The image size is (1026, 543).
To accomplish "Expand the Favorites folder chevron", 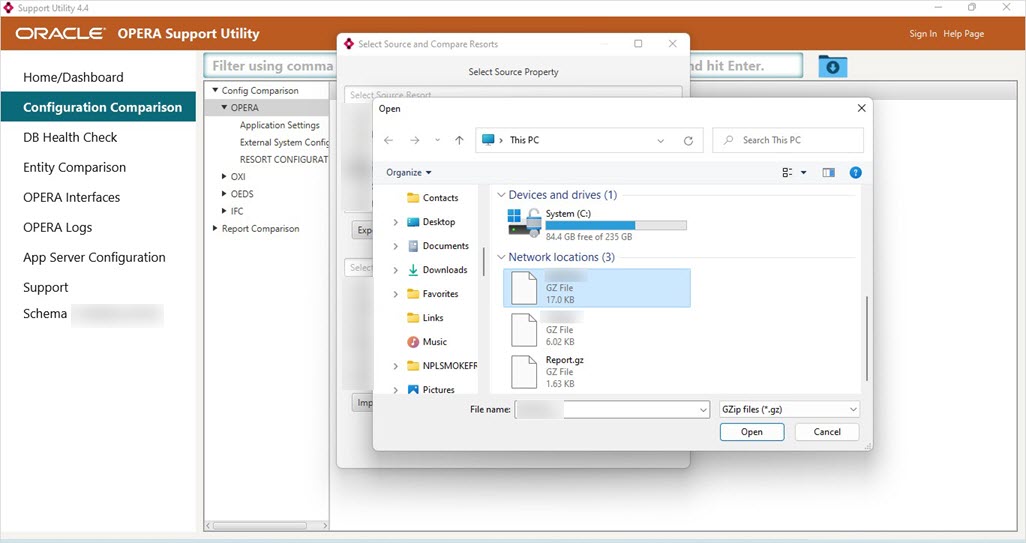I will coord(395,294).
